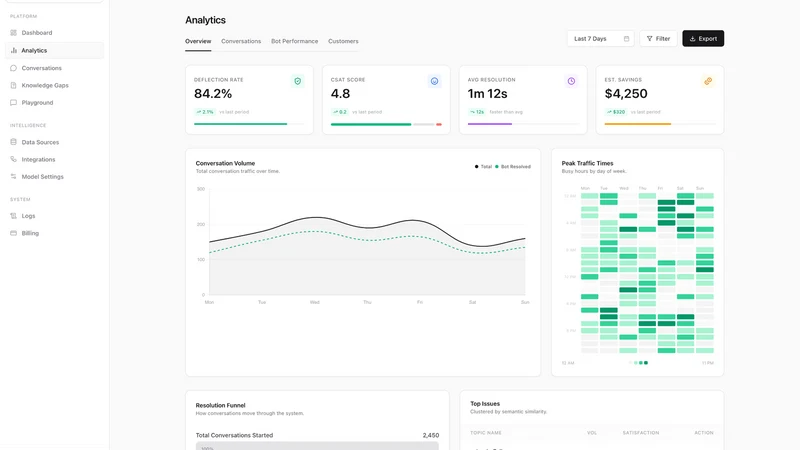Click the CSAT Score progress bar

point(386,124)
